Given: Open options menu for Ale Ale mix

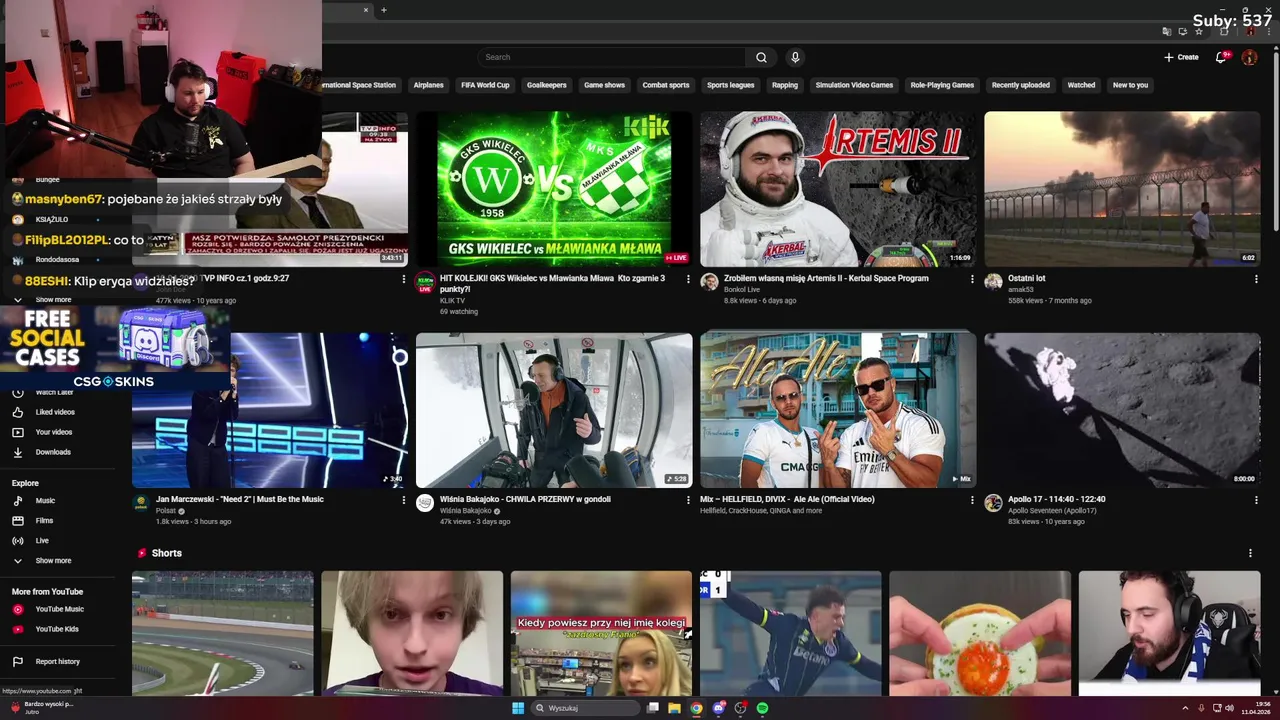Looking at the screenshot, I should [x=972, y=500].
